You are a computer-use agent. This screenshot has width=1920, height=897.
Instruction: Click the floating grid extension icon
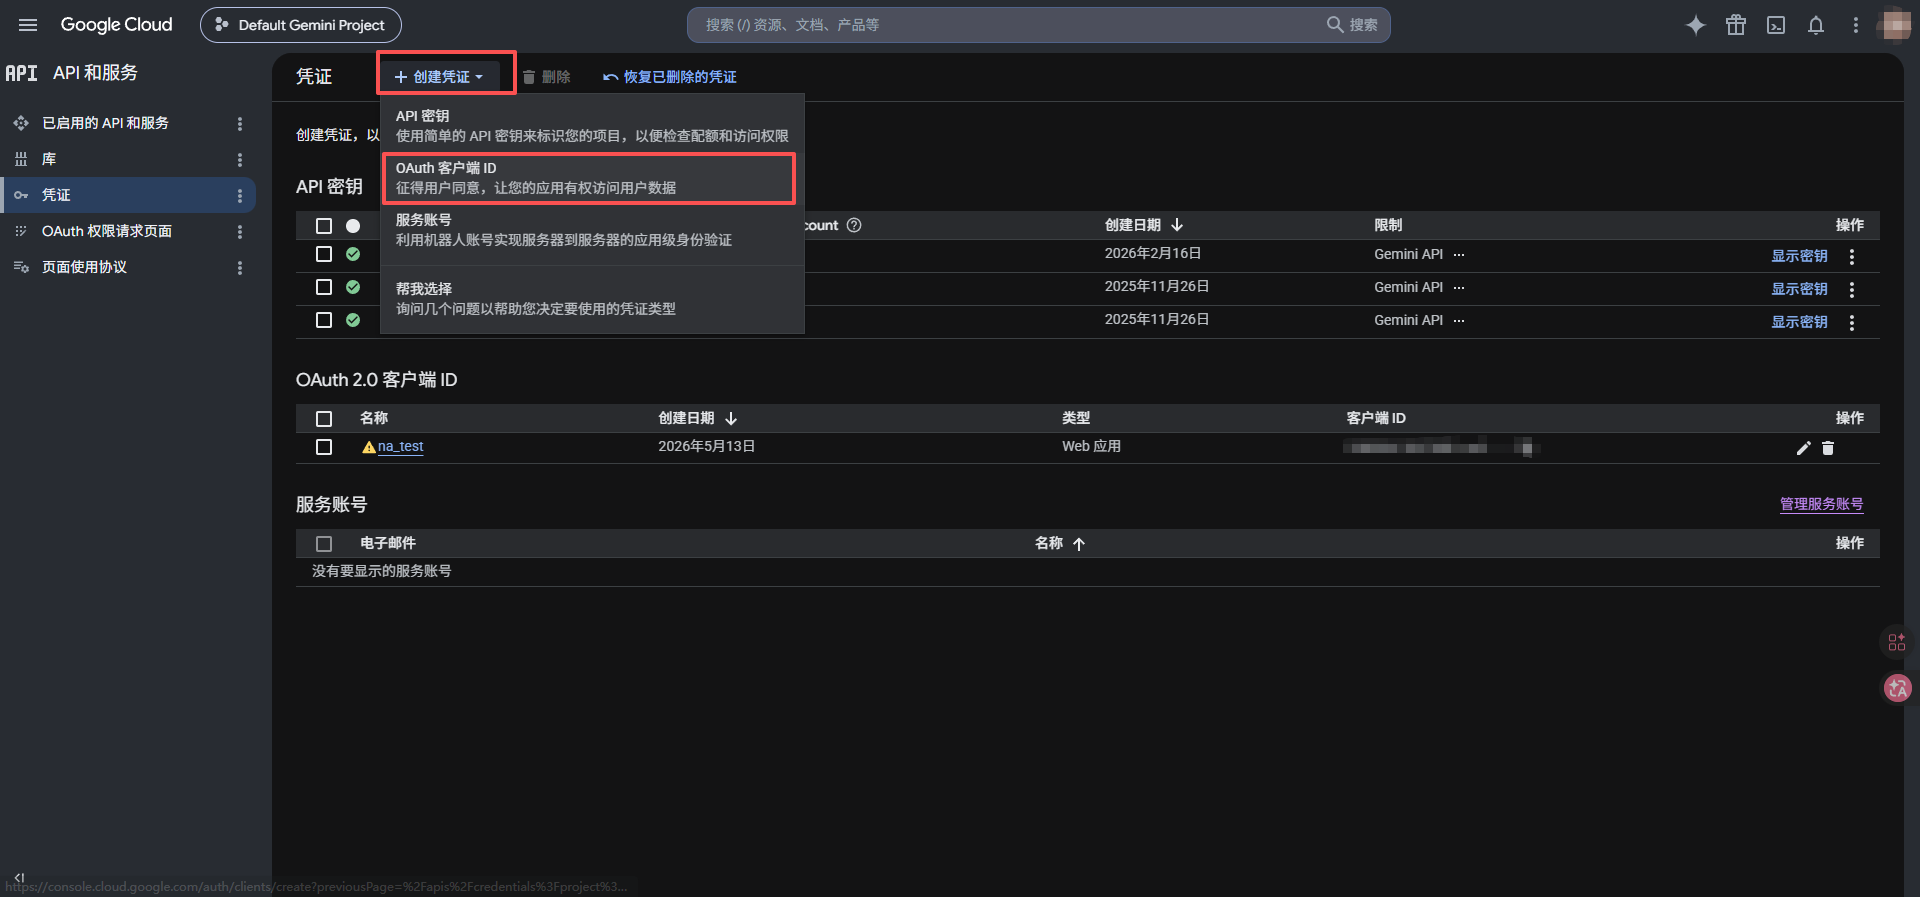pyautogui.click(x=1897, y=642)
